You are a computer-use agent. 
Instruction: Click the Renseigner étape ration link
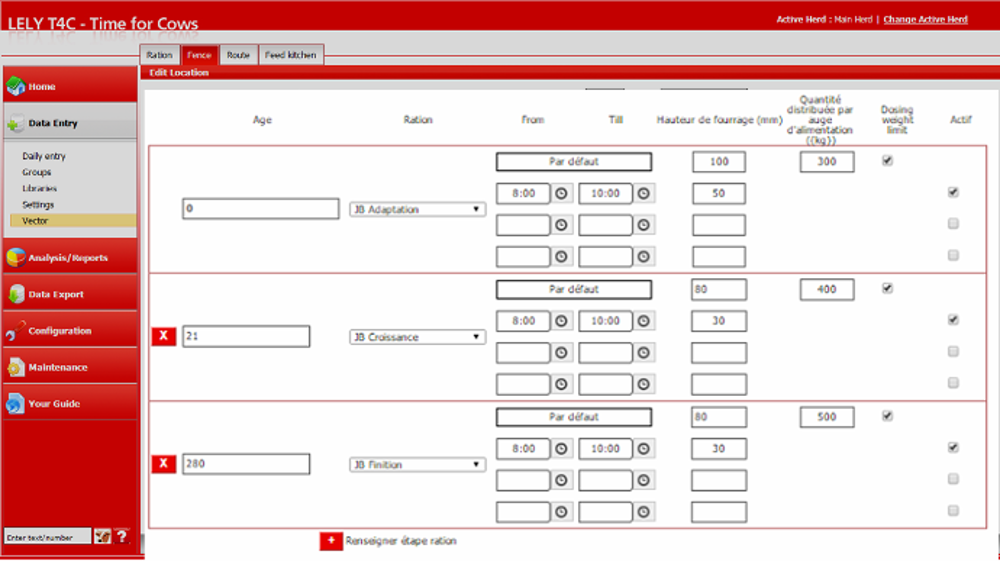401,541
